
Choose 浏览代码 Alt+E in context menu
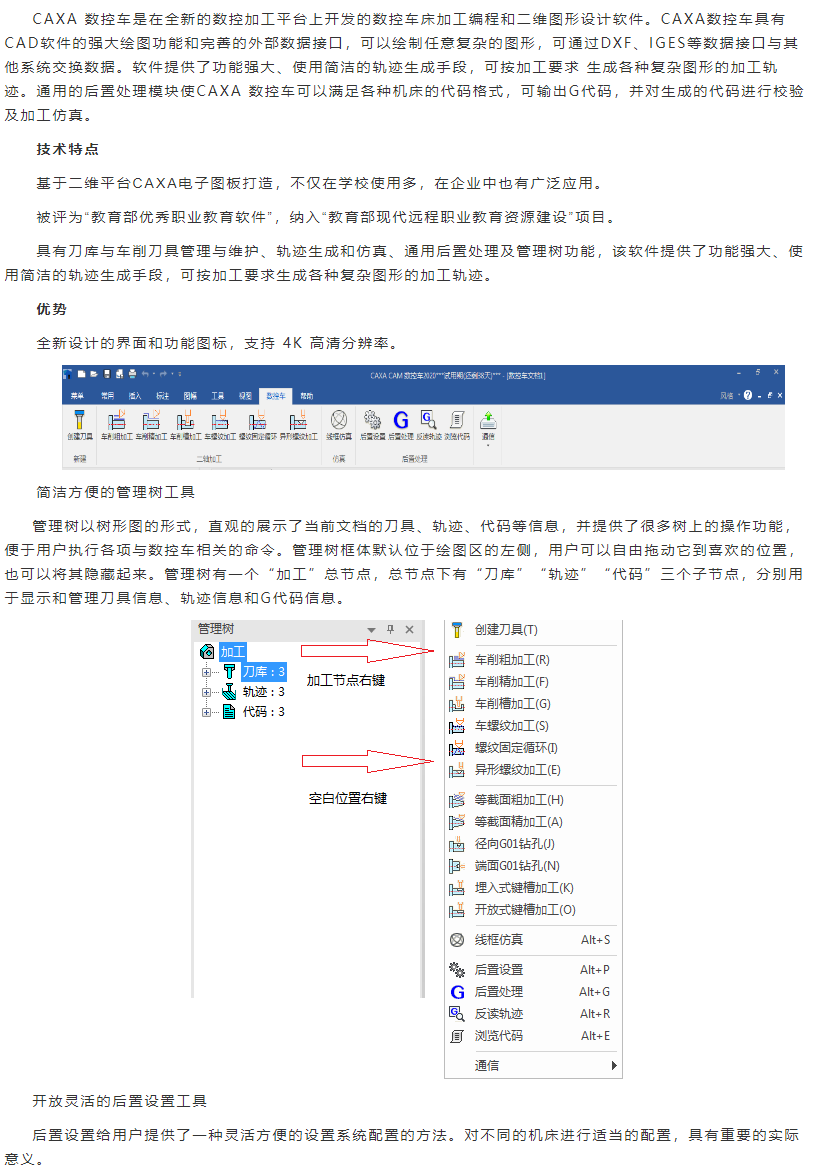pyautogui.click(x=533, y=1036)
